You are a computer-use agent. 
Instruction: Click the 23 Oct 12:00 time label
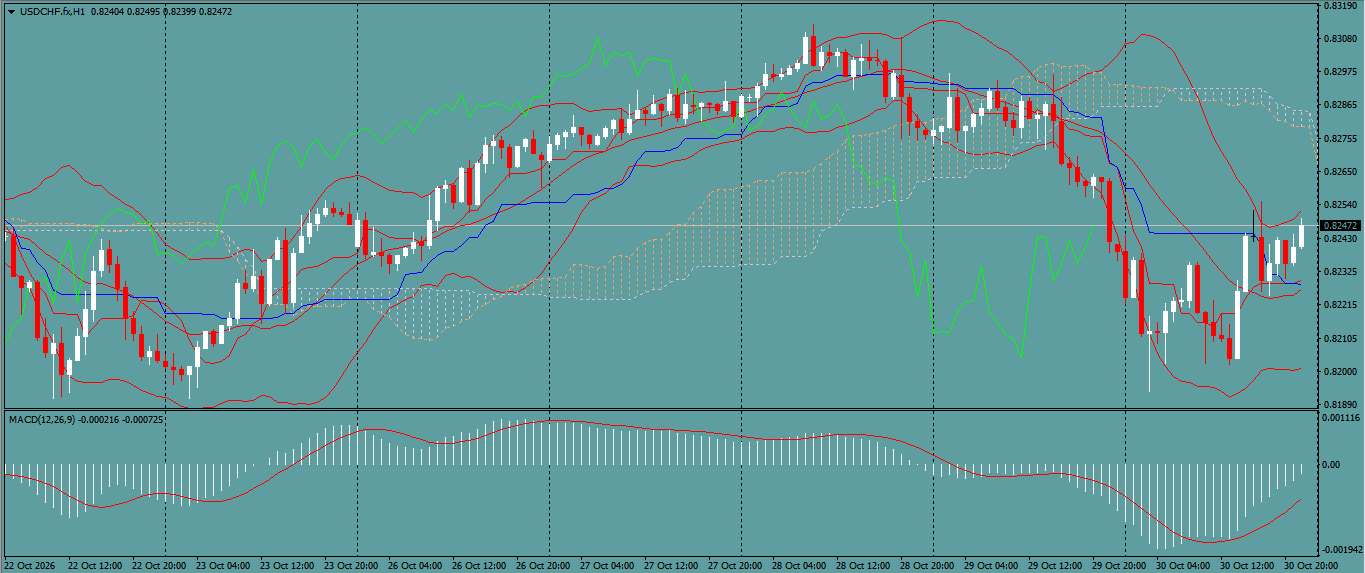click(x=287, y=566)
